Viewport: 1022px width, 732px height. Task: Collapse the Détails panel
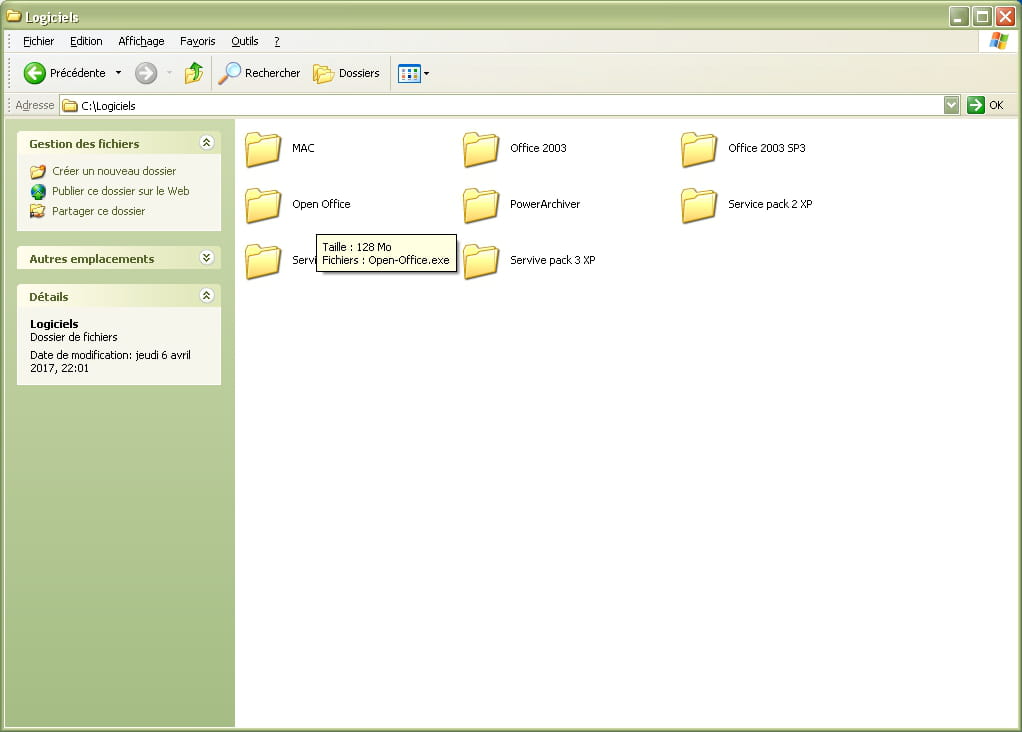[x=207, y=296]
